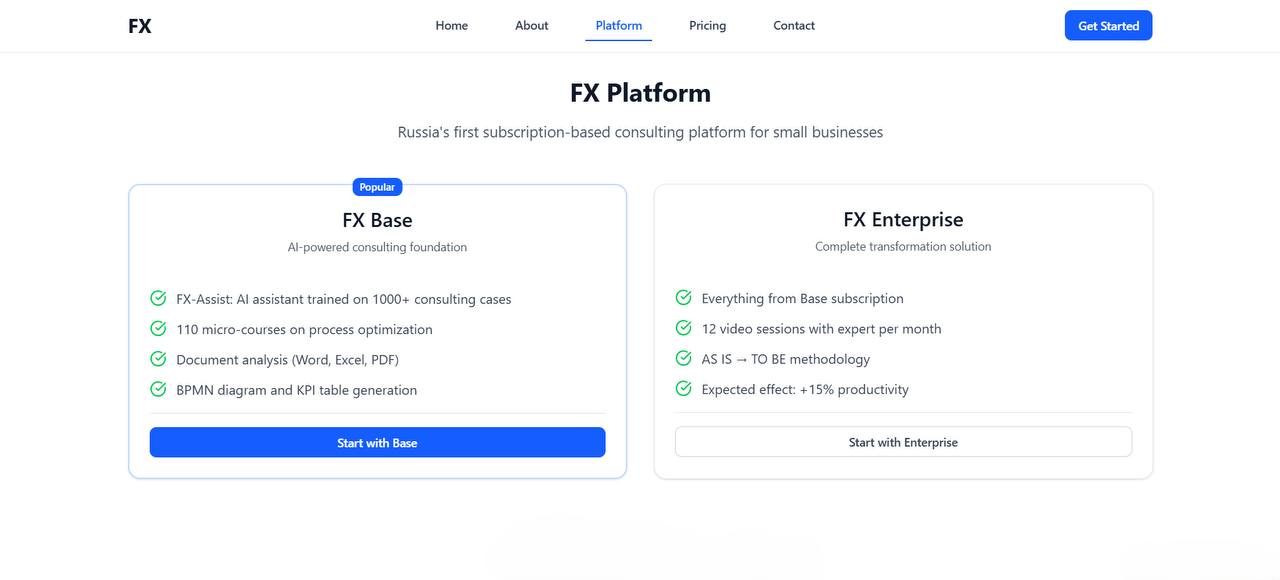Open the Home navigation item
The image size is (1280, 580).
coord(451,26)
